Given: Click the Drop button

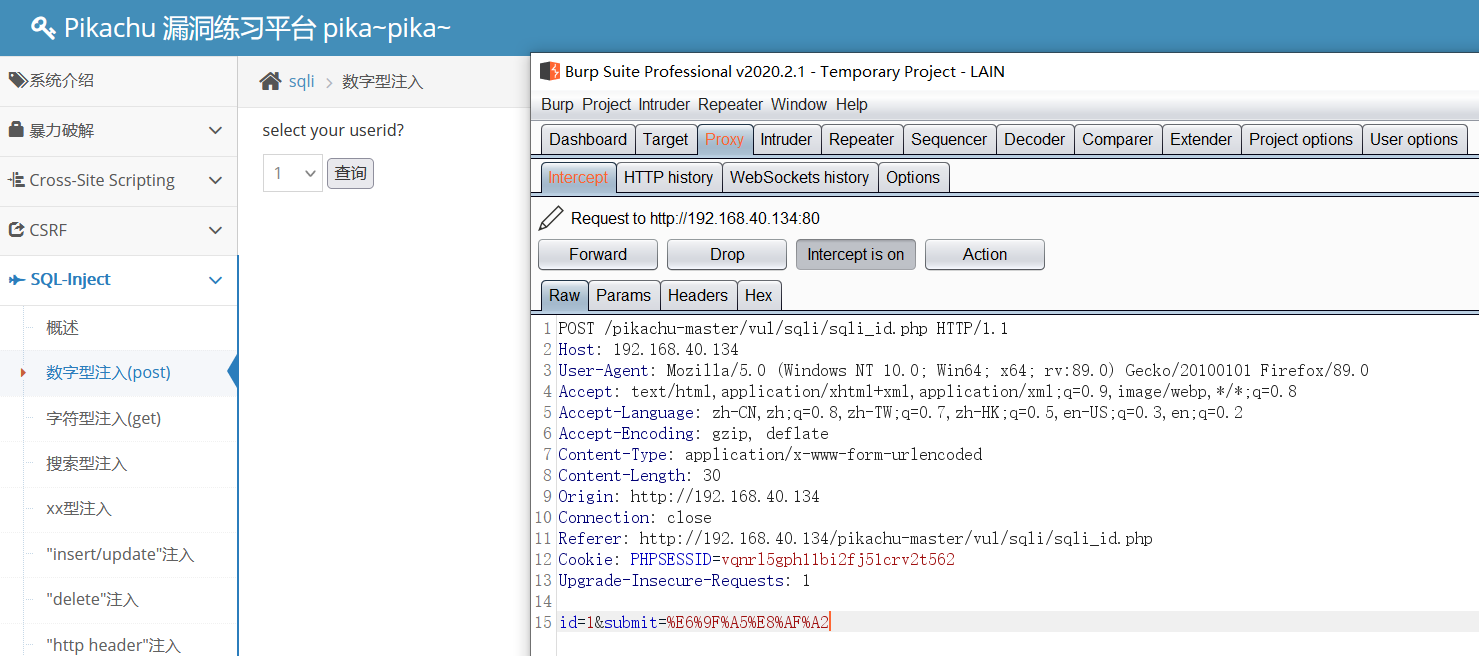Looking at the screenshot, I should (727, 254).
